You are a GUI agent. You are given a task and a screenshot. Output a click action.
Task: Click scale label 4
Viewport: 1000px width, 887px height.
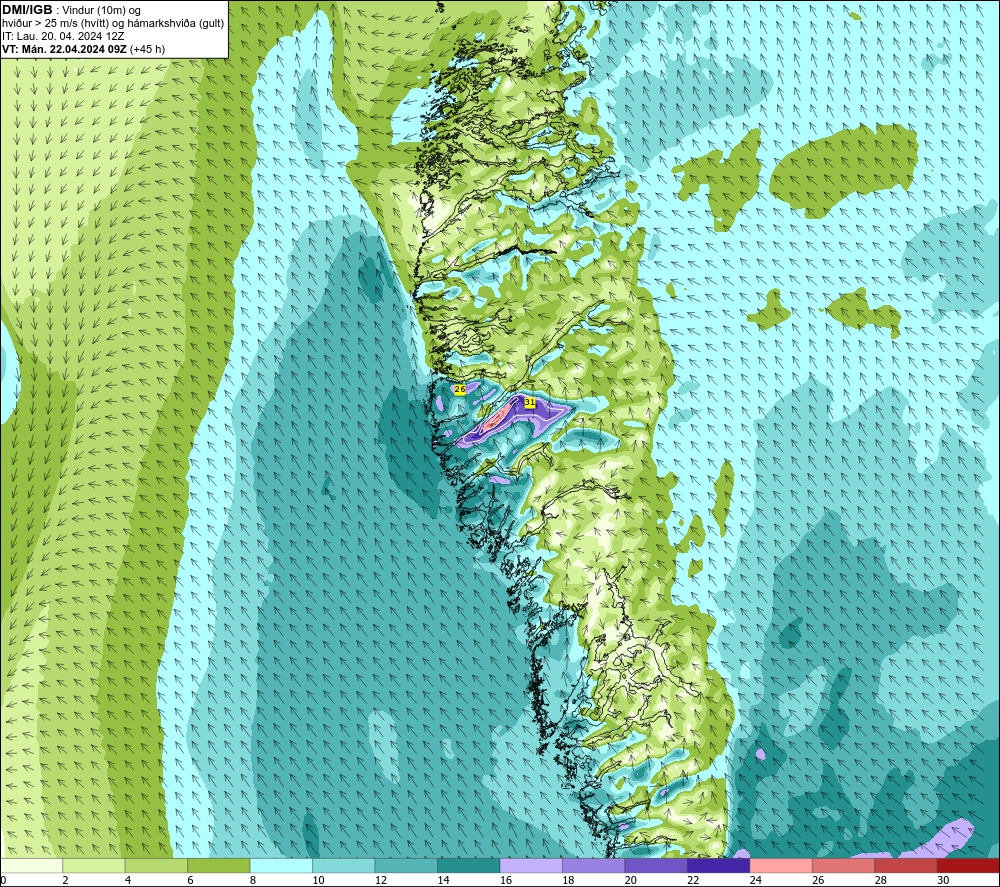[x=128, y=880]
